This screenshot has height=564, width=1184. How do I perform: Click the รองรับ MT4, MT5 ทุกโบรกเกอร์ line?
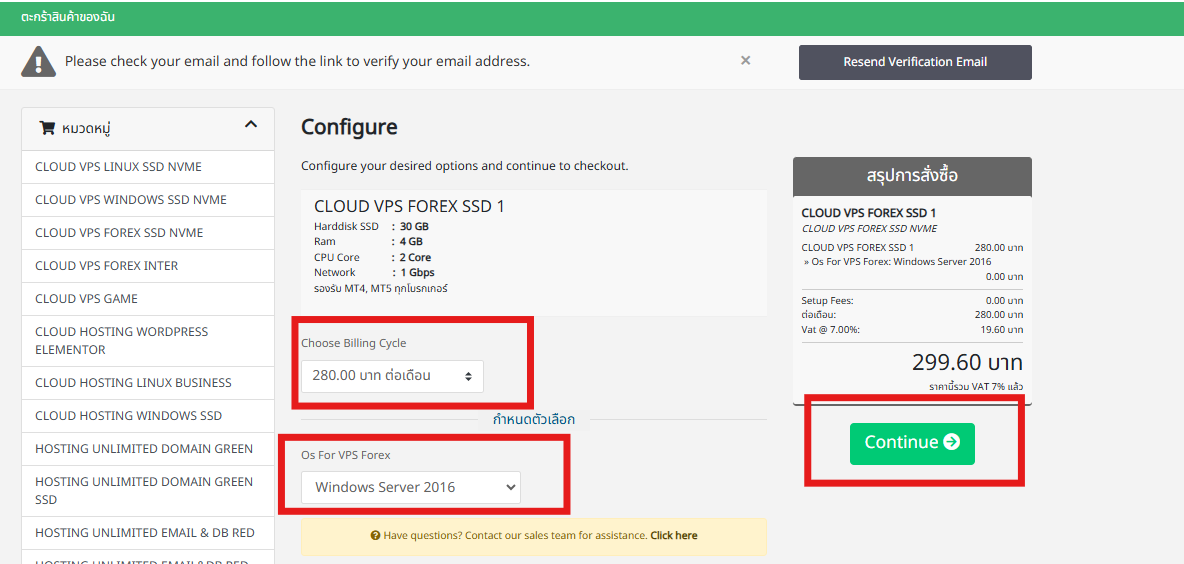(381, 288)
